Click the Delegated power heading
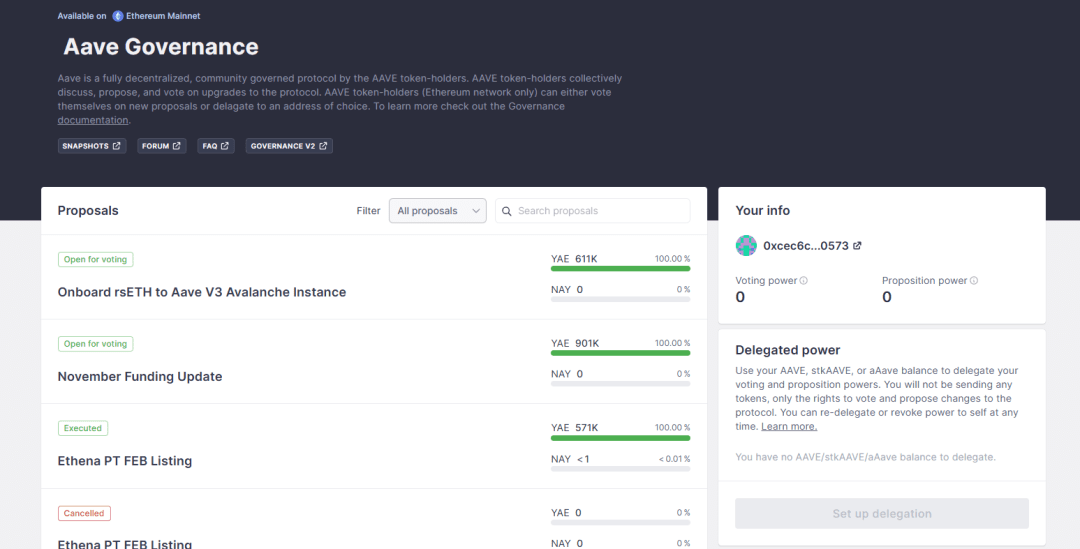1080x549 pixels. tap(787, 350)
